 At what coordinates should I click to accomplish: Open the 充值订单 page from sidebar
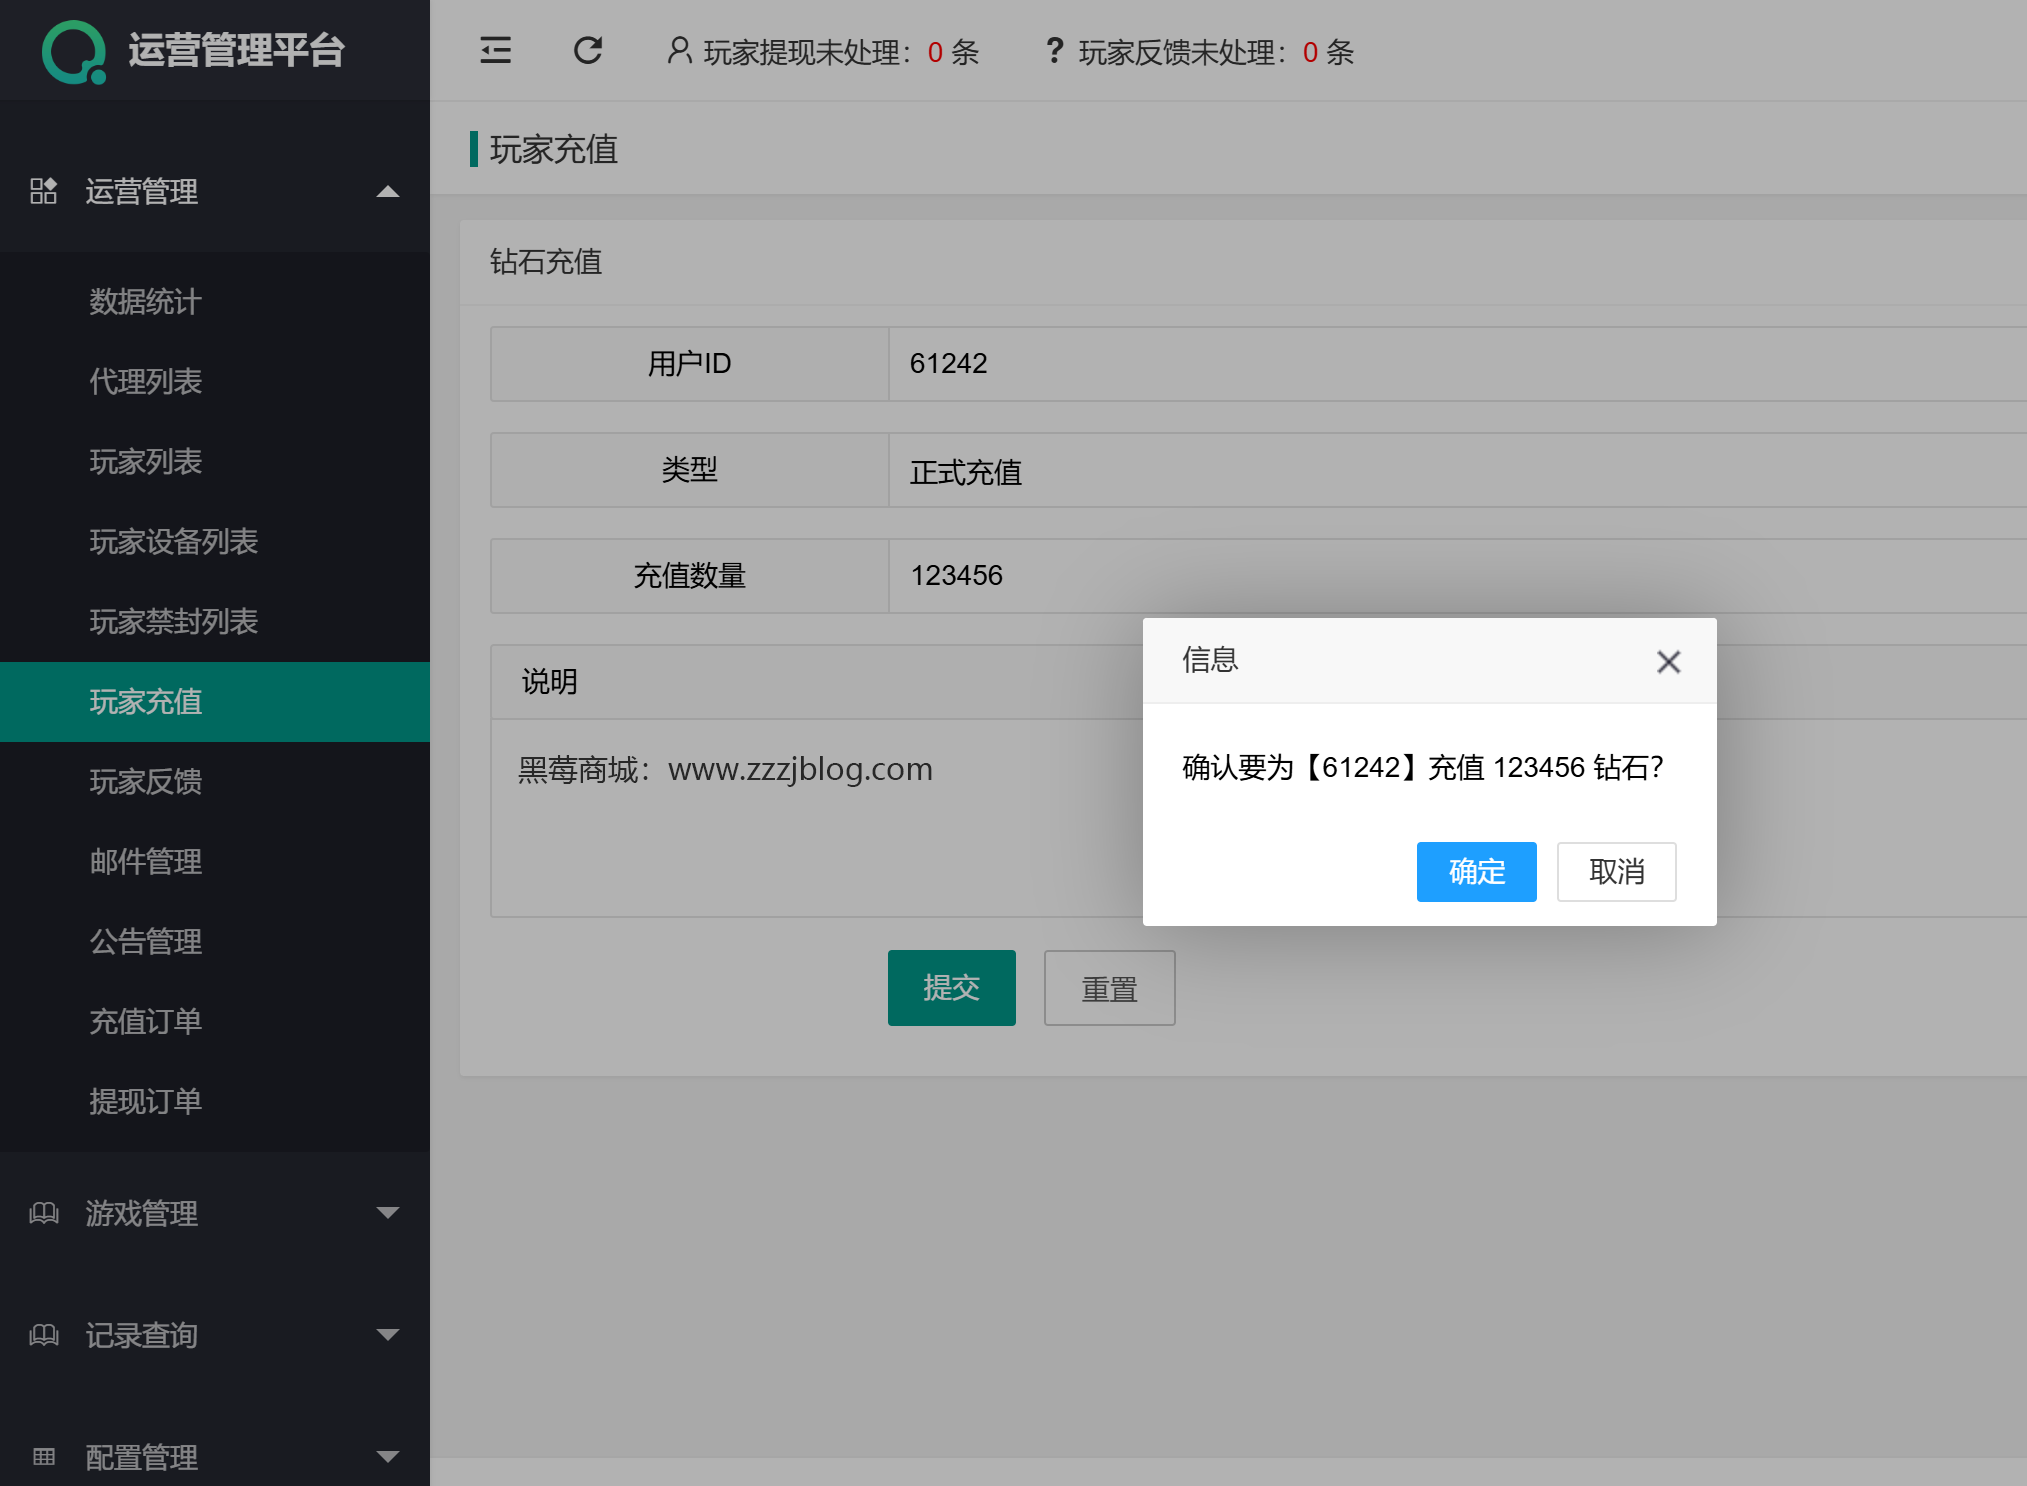coord(146,1021)
